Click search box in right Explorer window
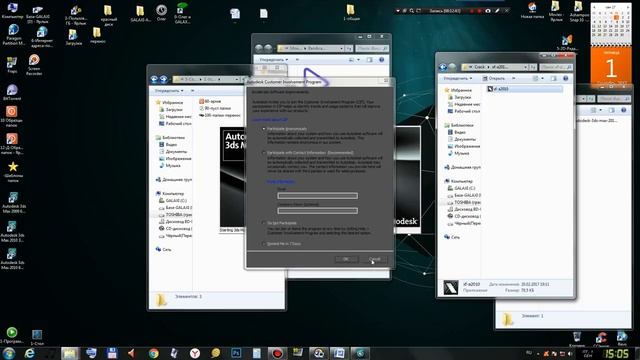This screenshot has width=640, height=360. click(555, 67)
